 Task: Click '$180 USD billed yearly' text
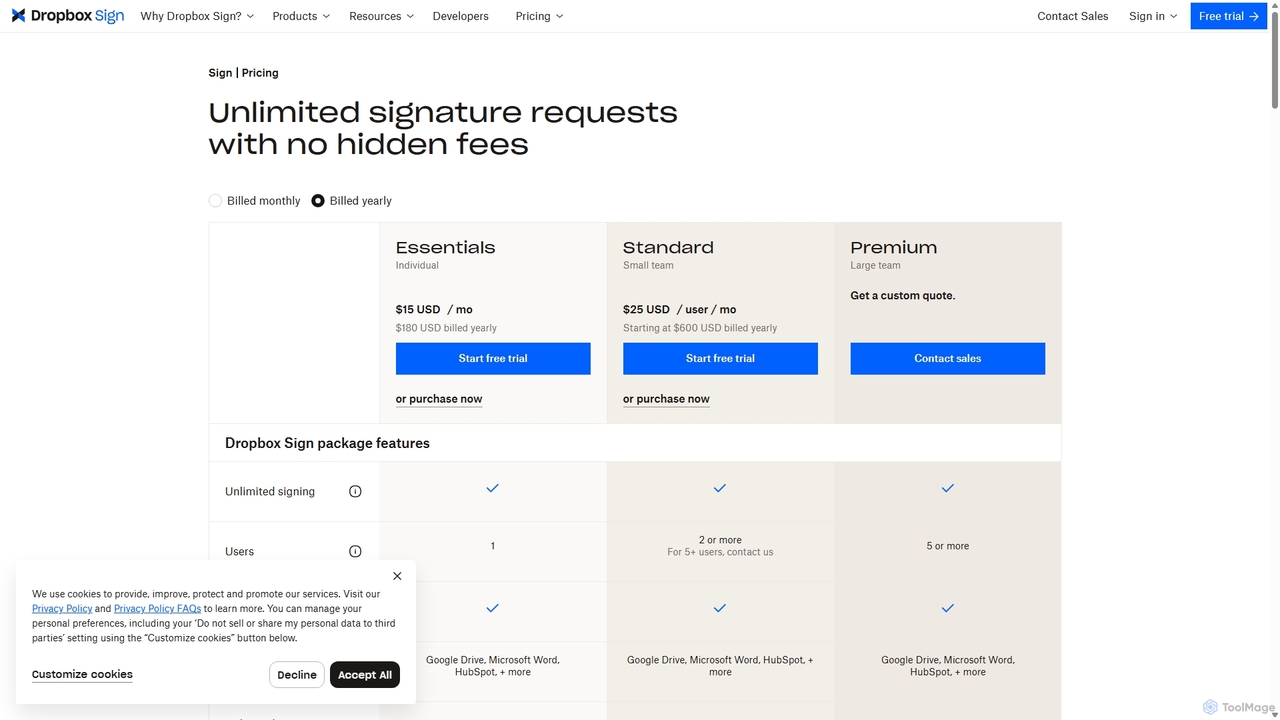[446, 328]
